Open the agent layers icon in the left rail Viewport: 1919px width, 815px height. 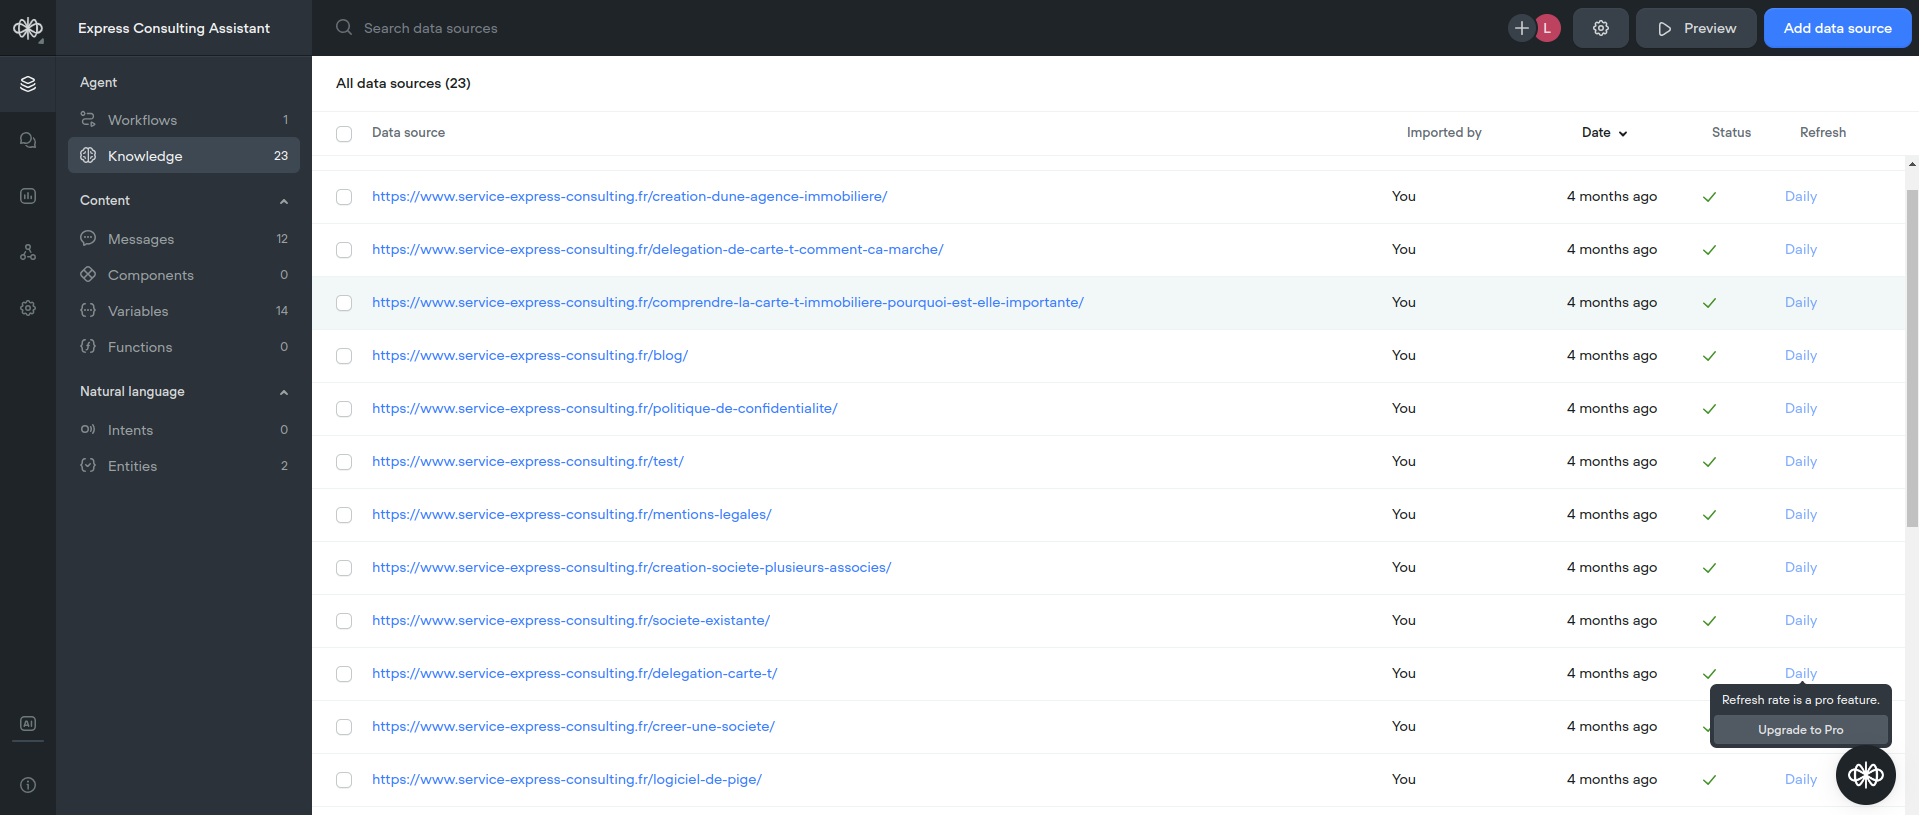click(x=28, y=84)
